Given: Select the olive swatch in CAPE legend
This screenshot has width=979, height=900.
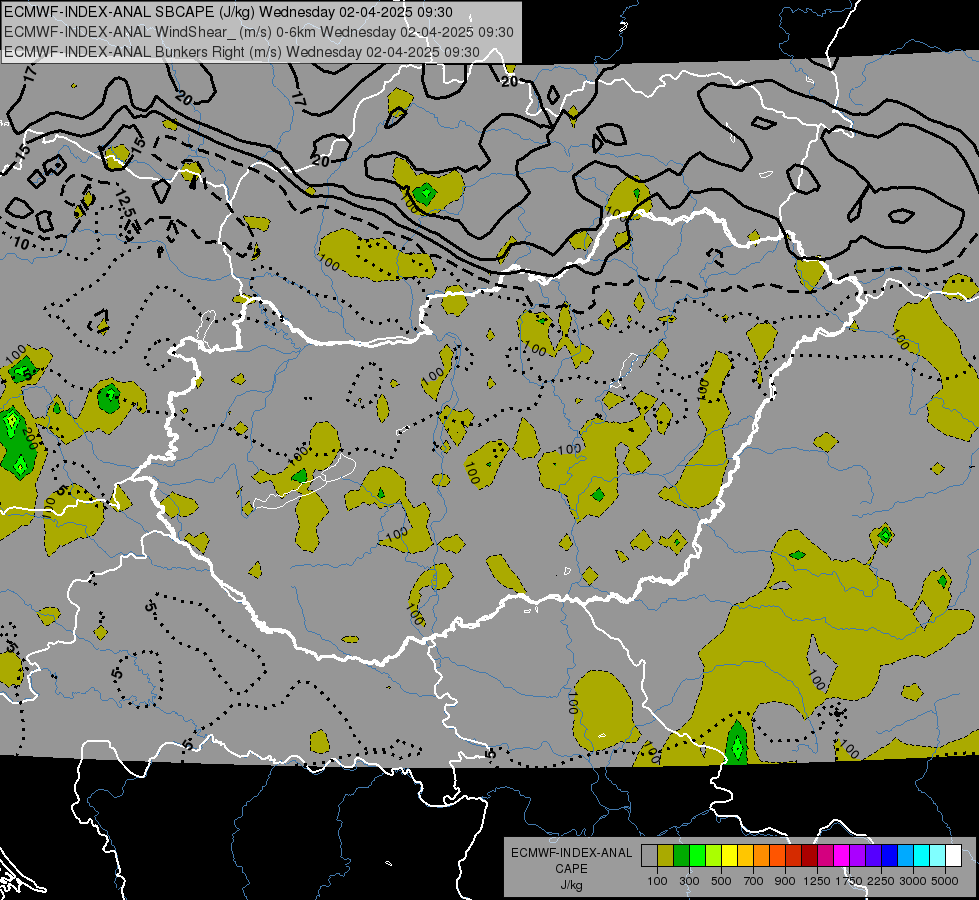Looking at the screenshot, I should tap(666, 855).
